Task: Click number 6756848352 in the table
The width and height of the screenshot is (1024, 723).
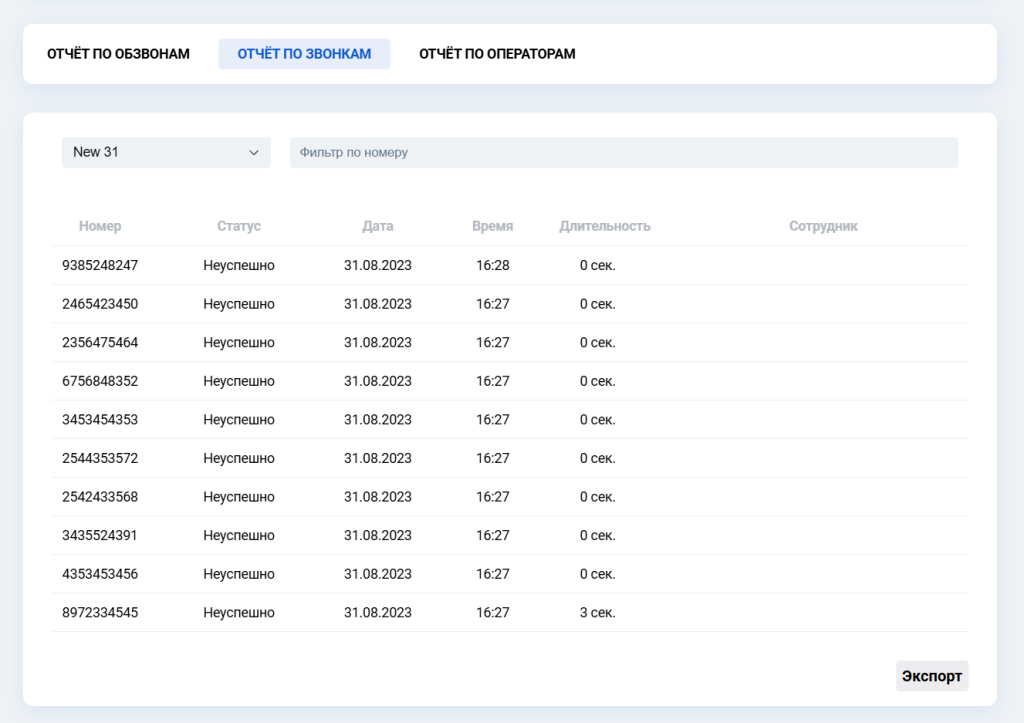Action: pos(100,381)
